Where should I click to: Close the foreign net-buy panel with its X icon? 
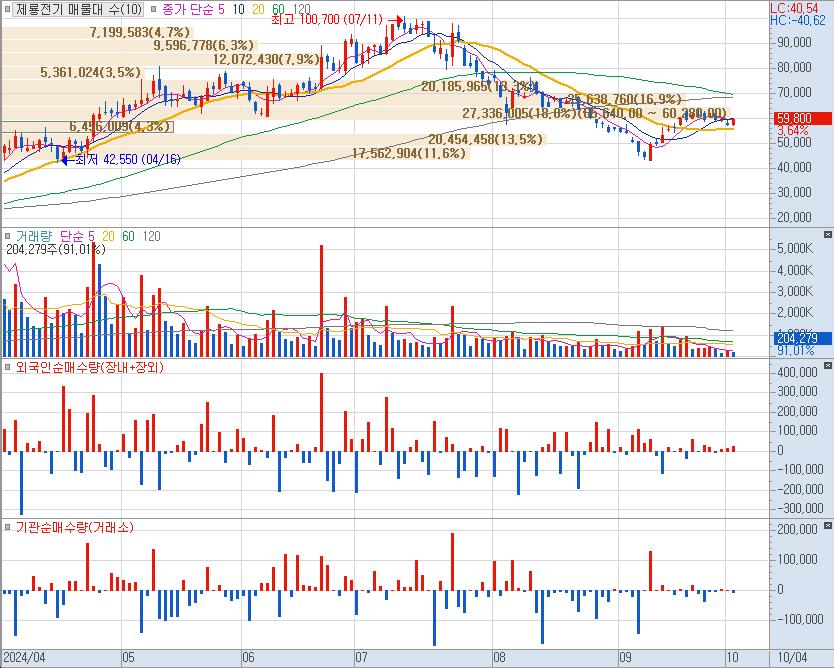tap(827, 367)
